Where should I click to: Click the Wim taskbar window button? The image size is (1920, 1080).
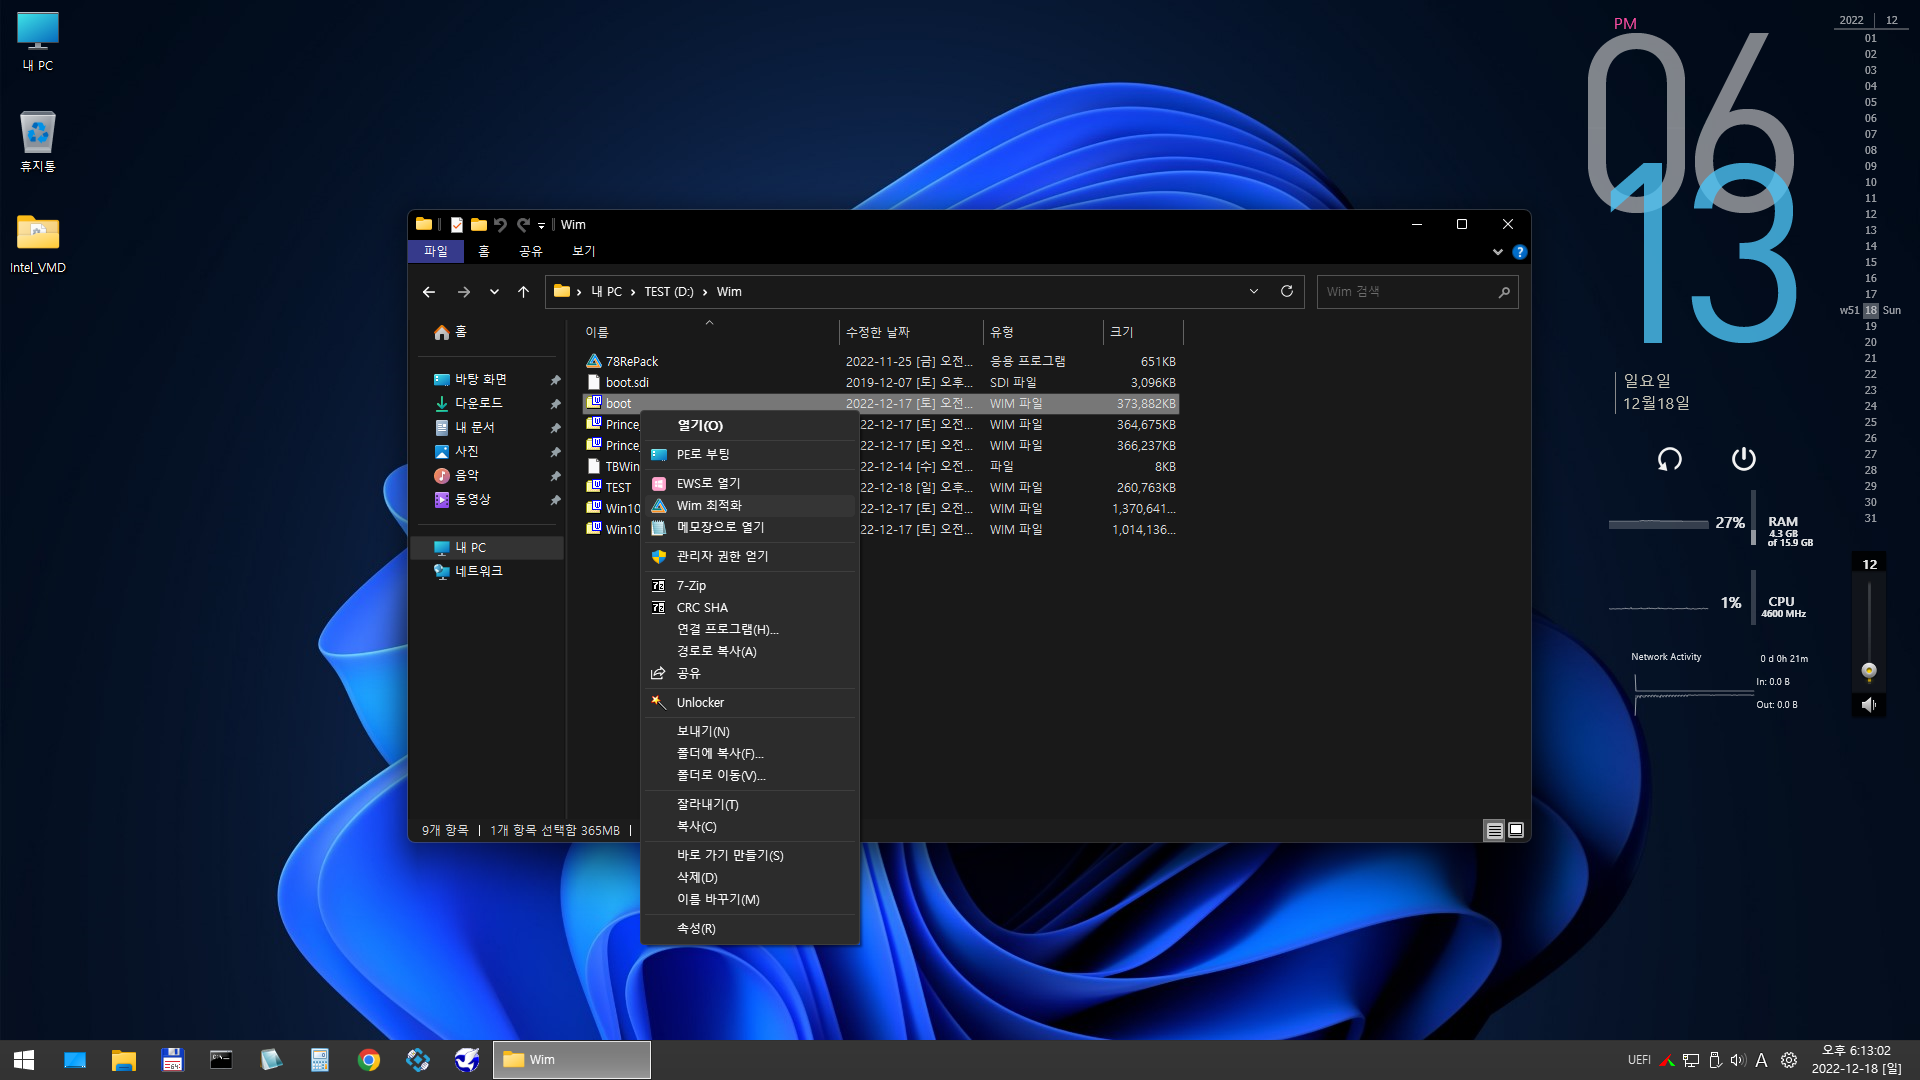point(571,1060)
